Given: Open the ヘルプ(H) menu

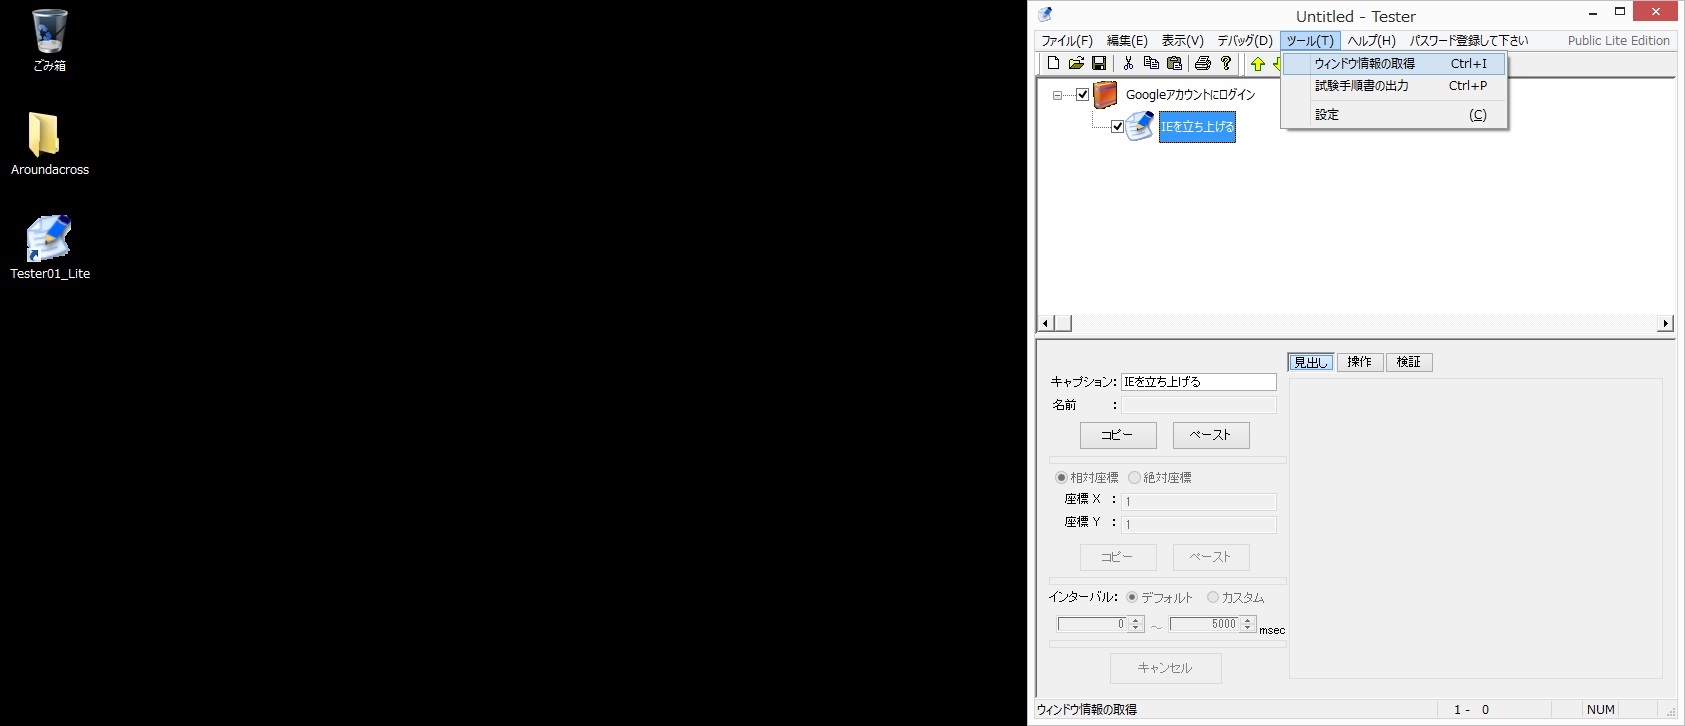Looking at the screenshot, I should coord(1371,41).
